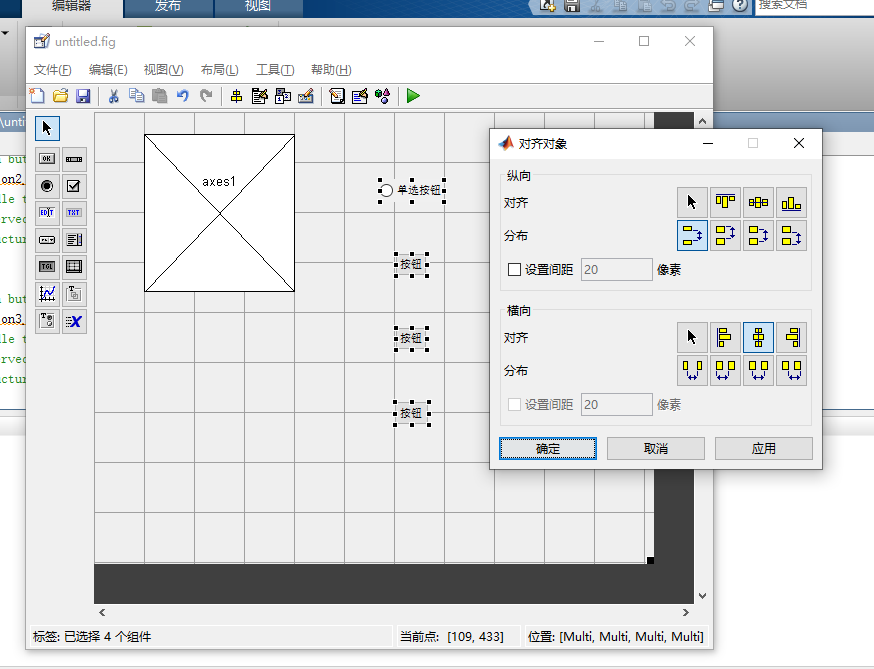Choose the ActiveX Control palette tool
Image resolution: width=874 pixels, height=669 pixels.
(74, 321)
